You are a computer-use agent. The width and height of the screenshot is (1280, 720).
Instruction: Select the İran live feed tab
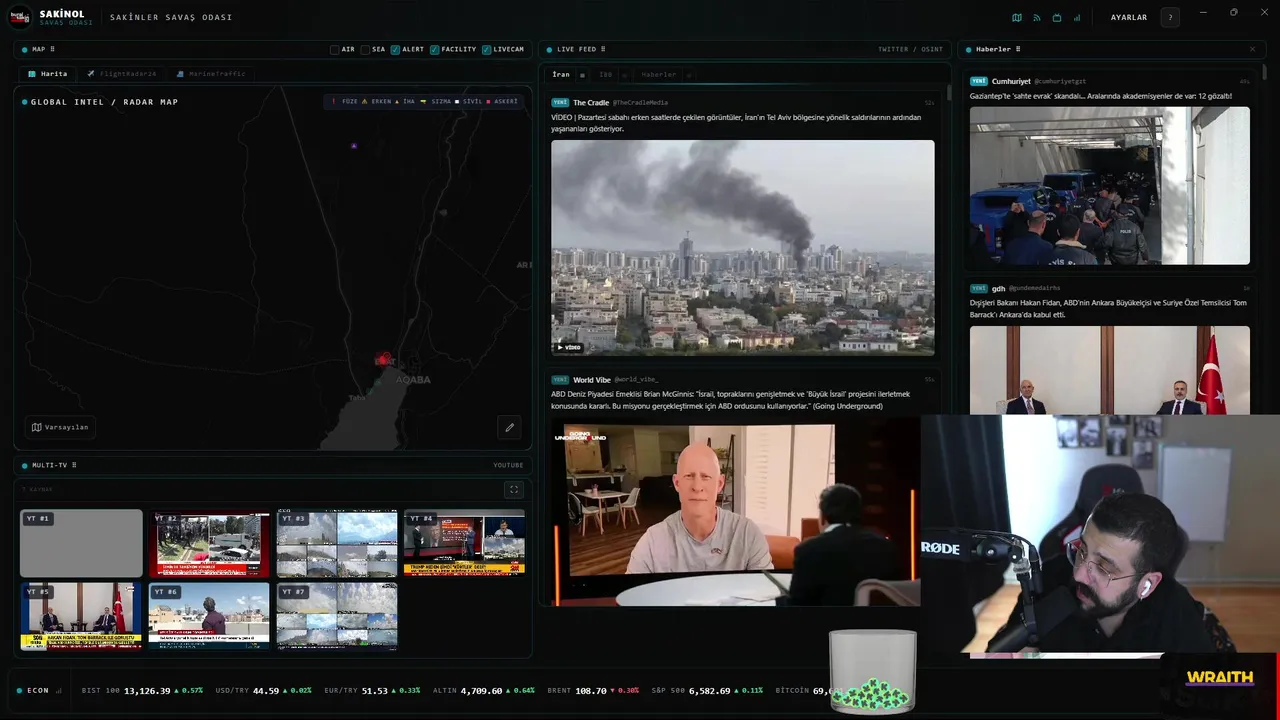click(x=561, y=74)
